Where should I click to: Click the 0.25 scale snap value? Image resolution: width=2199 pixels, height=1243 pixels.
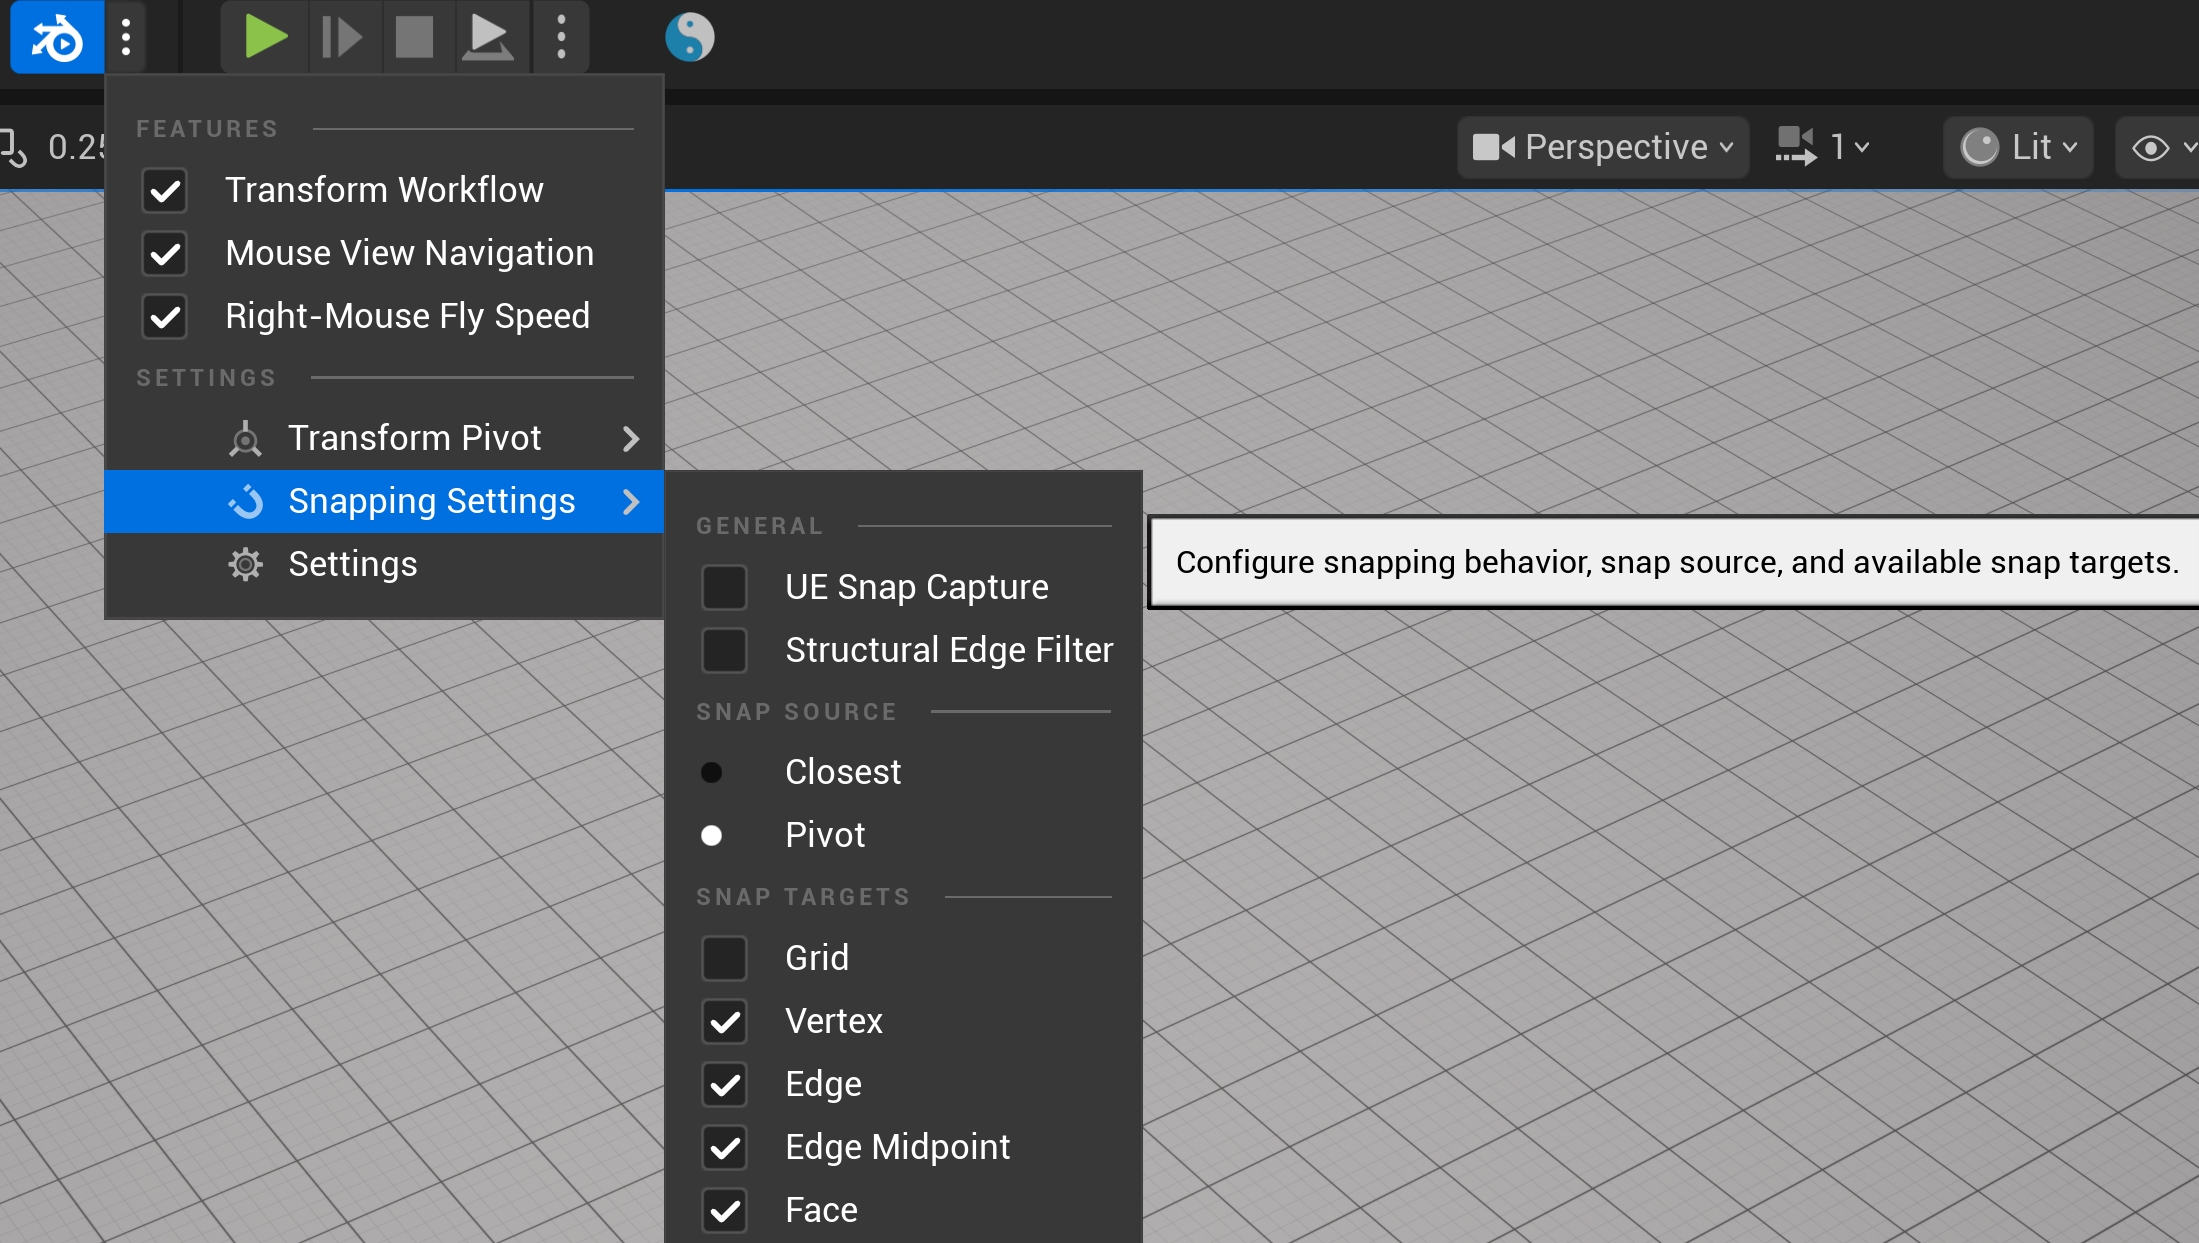[76, 147]
